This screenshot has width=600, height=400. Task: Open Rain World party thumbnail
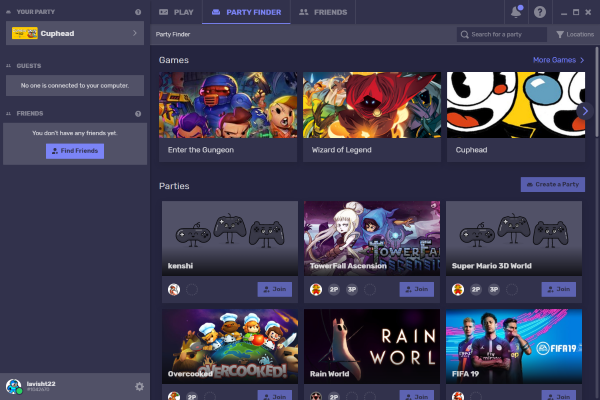(x=372, y=346)
